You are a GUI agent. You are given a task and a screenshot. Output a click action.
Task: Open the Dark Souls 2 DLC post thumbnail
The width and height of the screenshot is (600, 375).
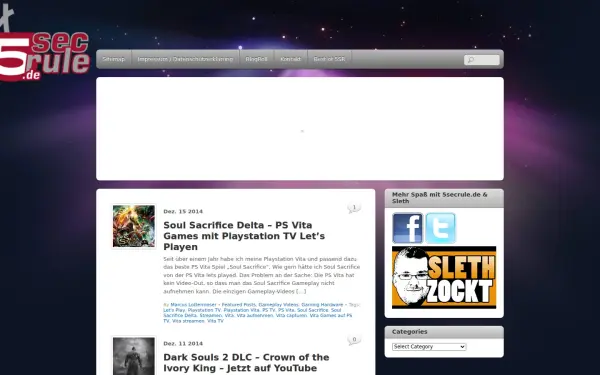[x=134, y=356]
